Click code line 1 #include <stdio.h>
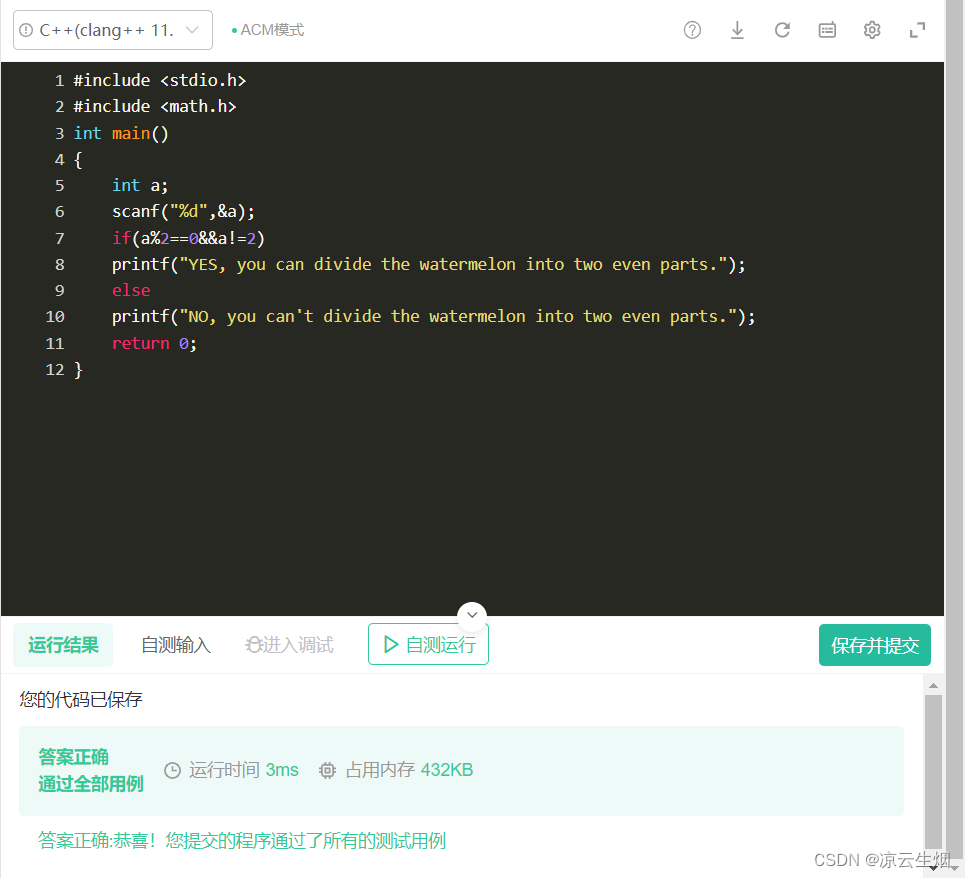965x878 pixels. [x=159, y=81]
